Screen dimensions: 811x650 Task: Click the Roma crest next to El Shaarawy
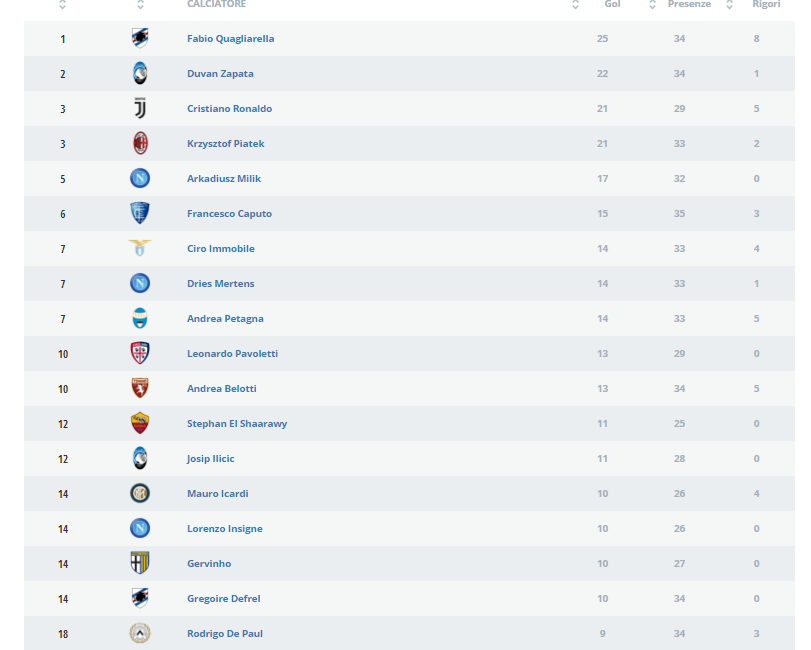point(140,423)
